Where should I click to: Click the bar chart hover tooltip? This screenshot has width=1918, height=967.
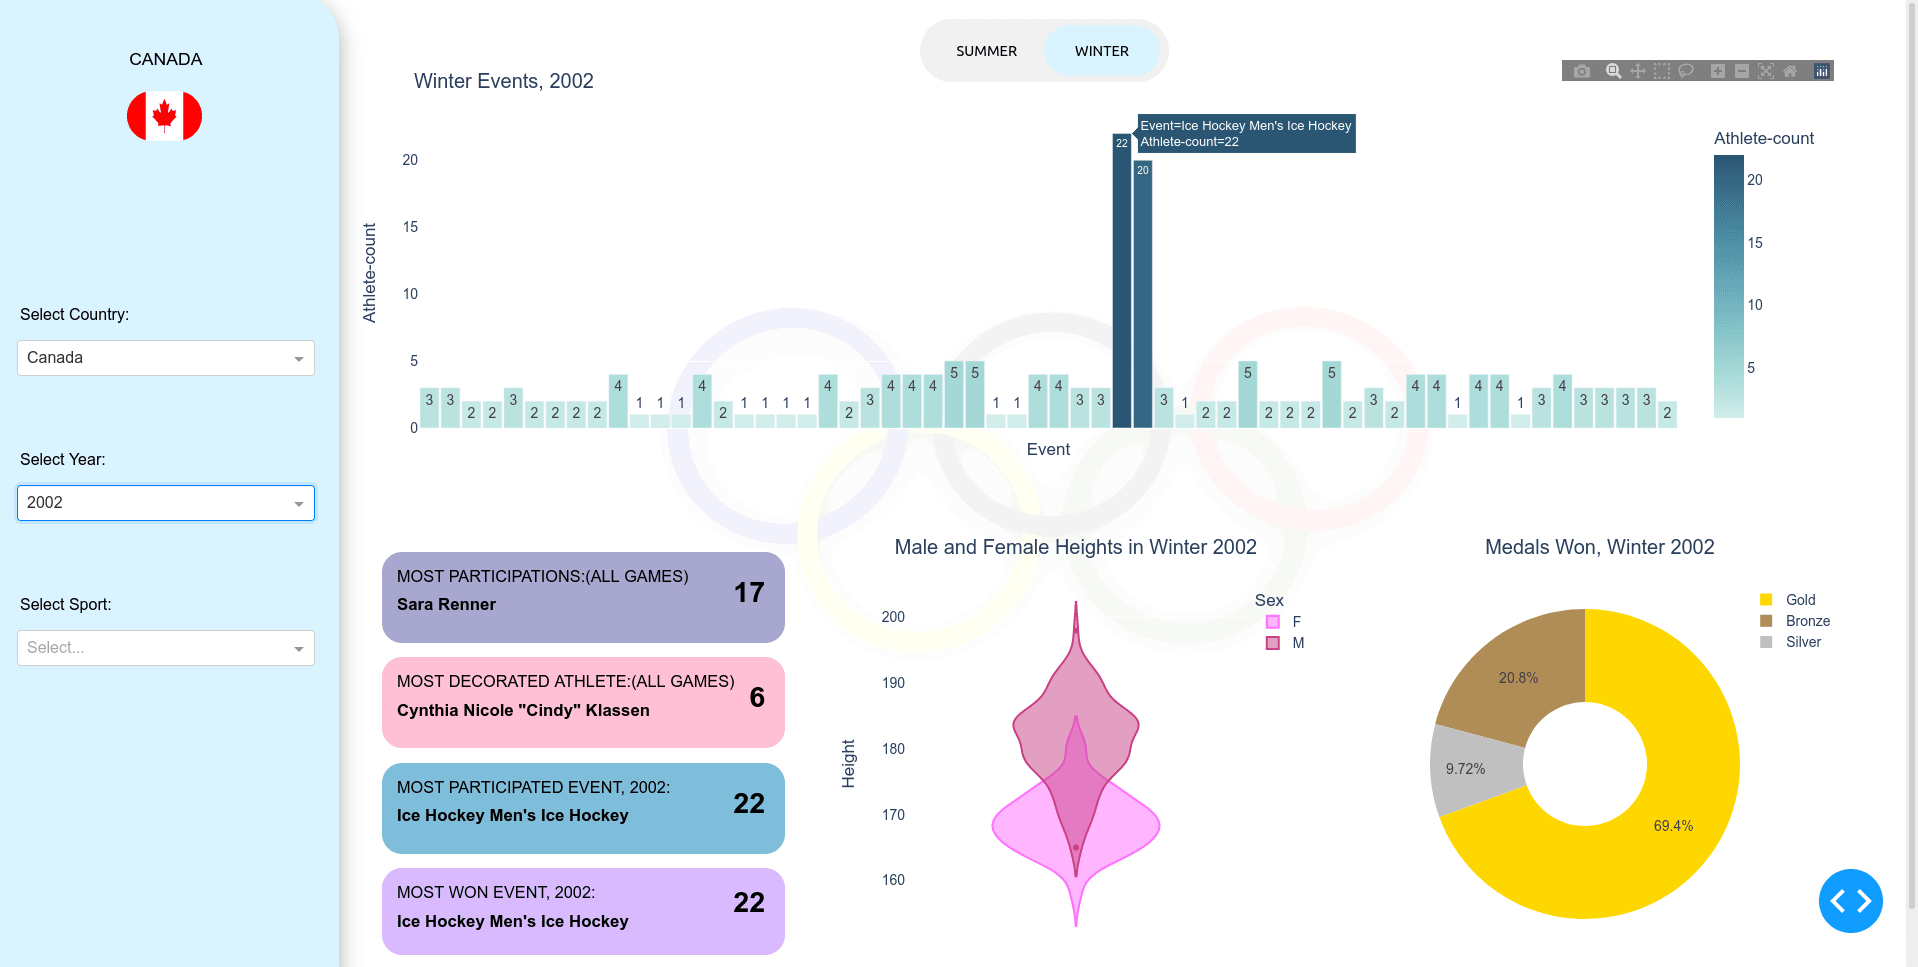pos(1246,134)
